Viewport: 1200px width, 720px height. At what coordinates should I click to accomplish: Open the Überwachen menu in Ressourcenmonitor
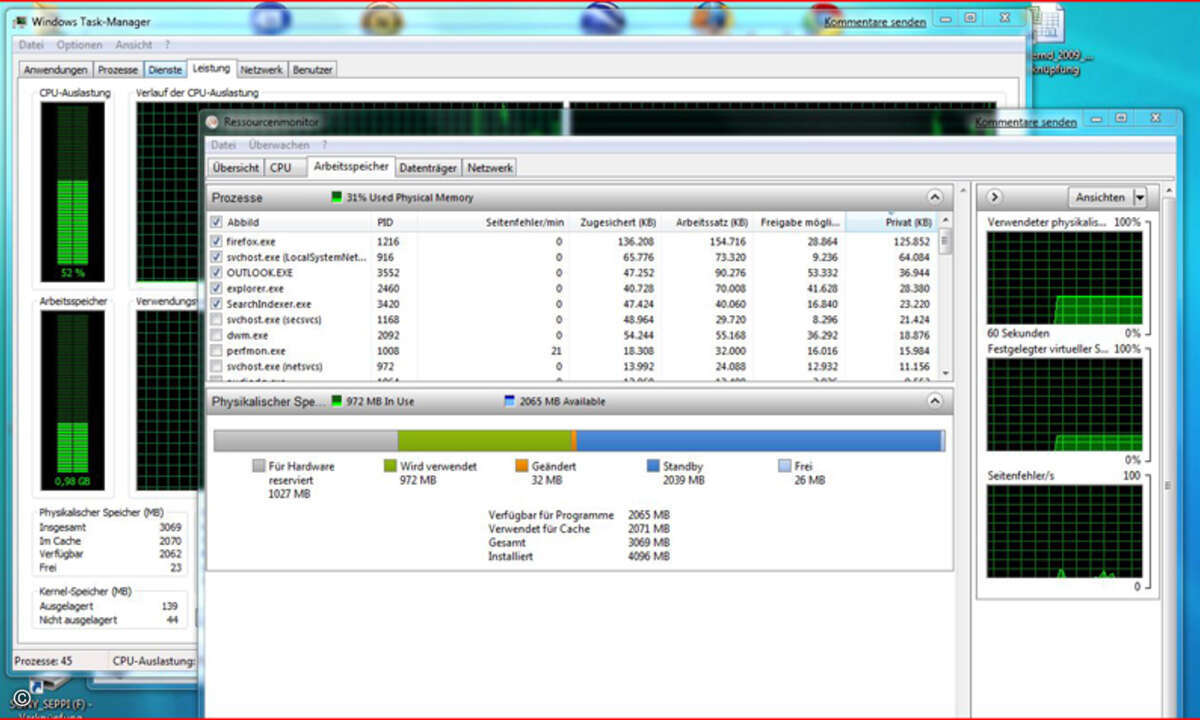pos(279,145)
